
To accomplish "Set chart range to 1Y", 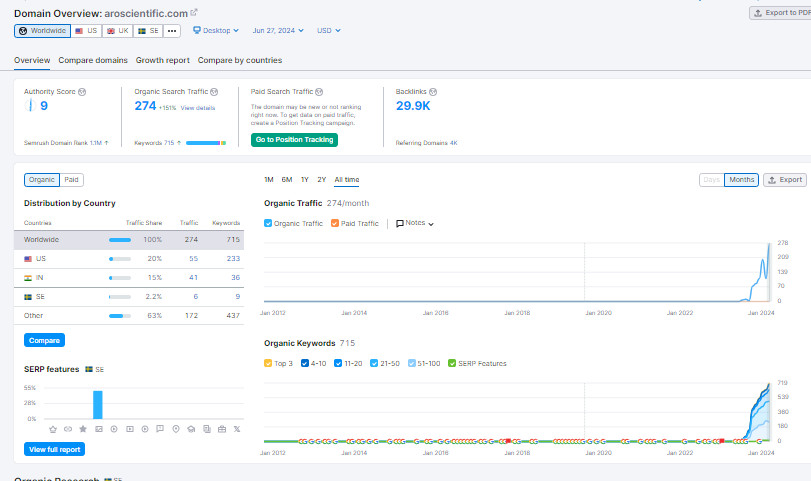I will pos(305,179).
